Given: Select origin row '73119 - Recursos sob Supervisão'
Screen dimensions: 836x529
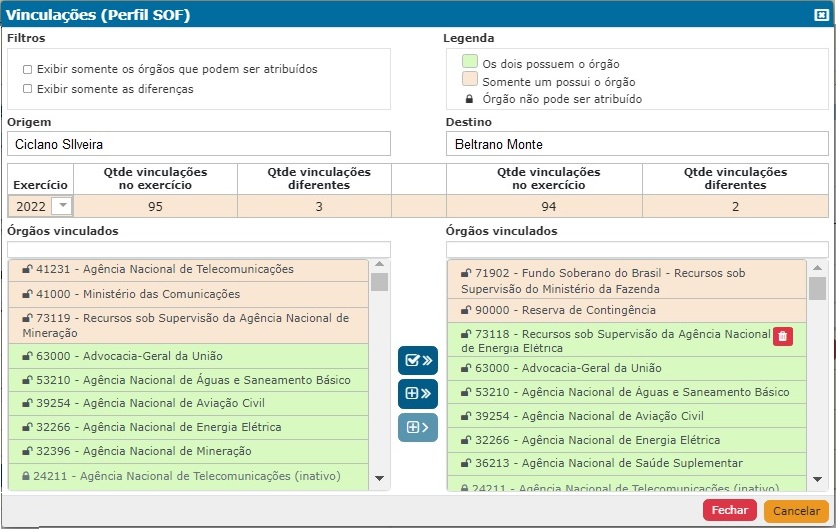Looking at the screenshot, I should pyautogui.click(x=188, y=325).
